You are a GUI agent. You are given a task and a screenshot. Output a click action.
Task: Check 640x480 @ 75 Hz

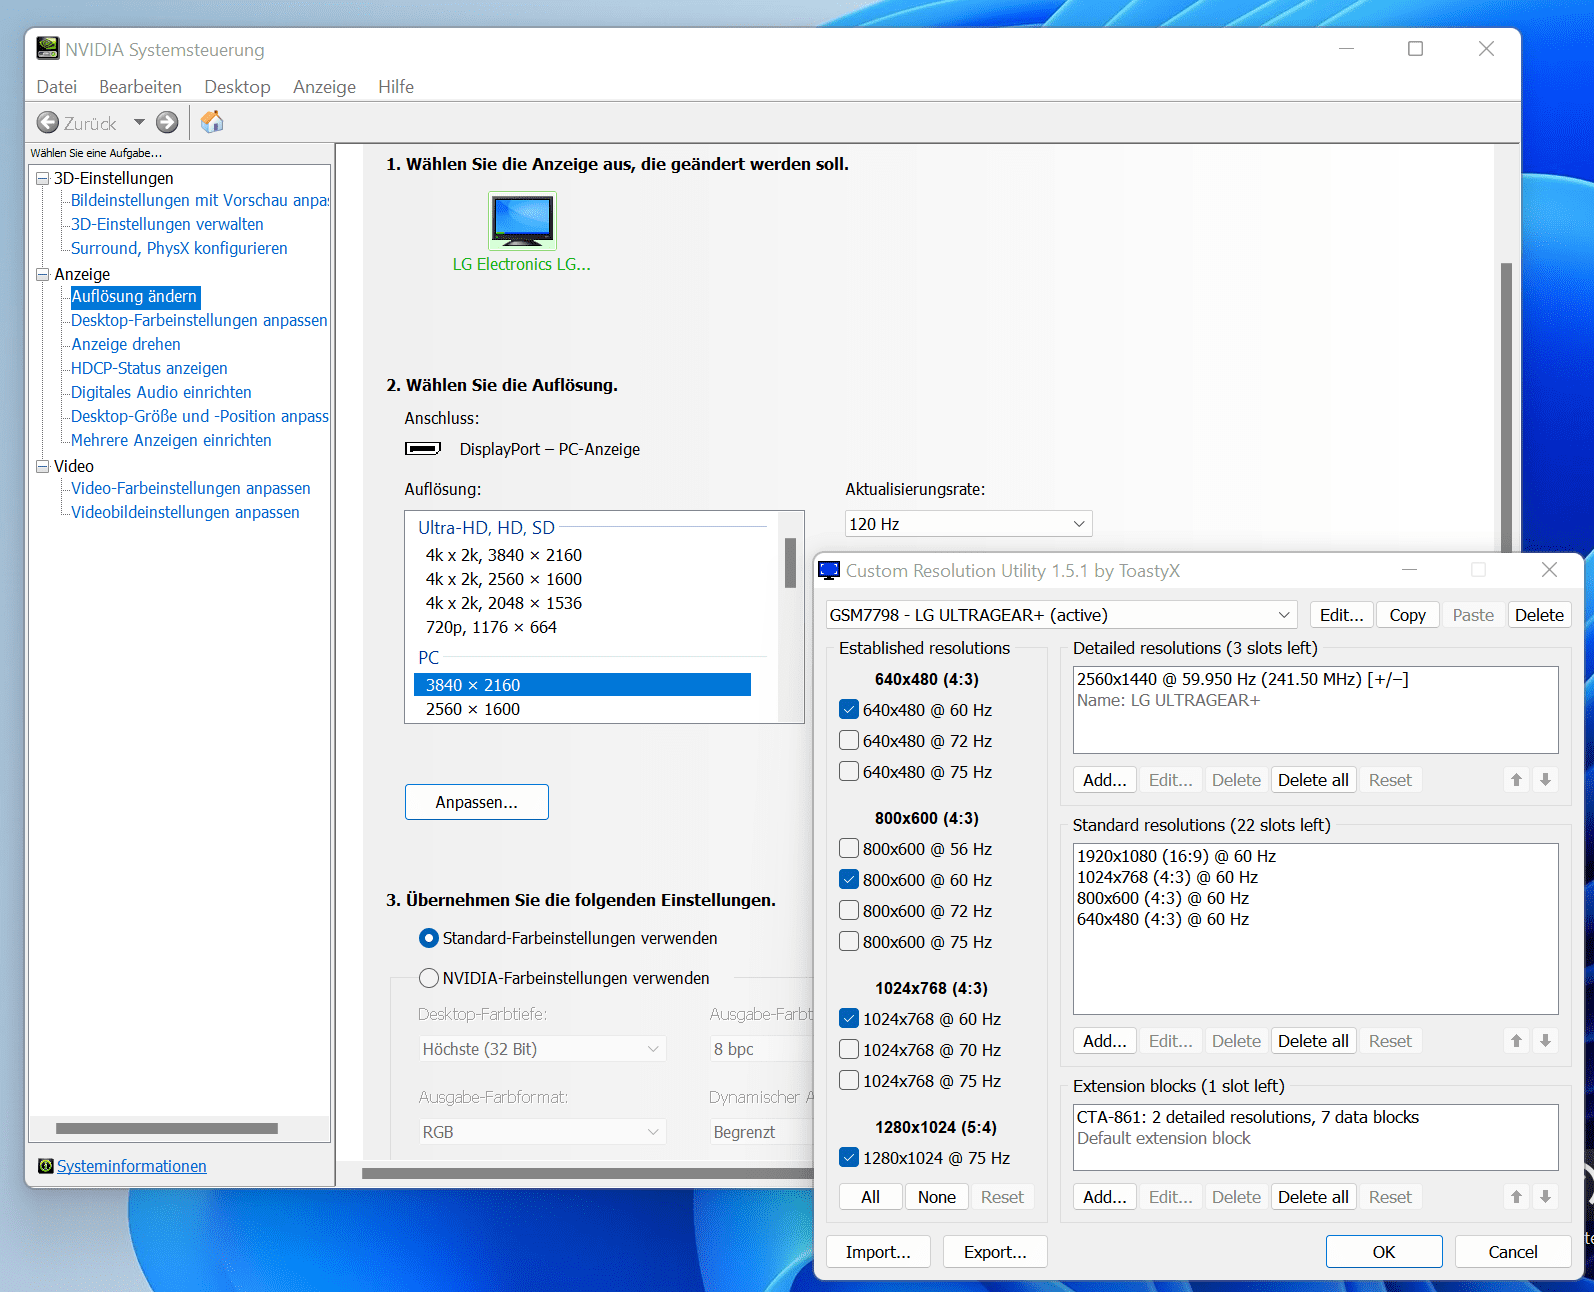click(849, 772)
